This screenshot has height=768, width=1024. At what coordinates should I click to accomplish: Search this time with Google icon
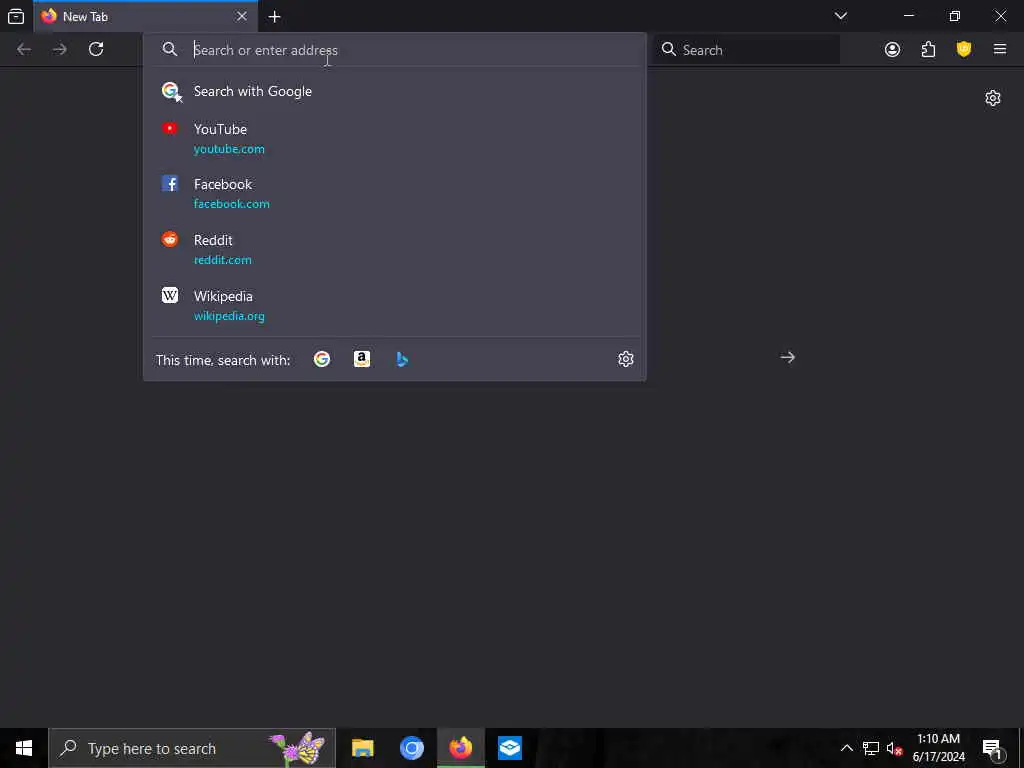pos(321,359)
